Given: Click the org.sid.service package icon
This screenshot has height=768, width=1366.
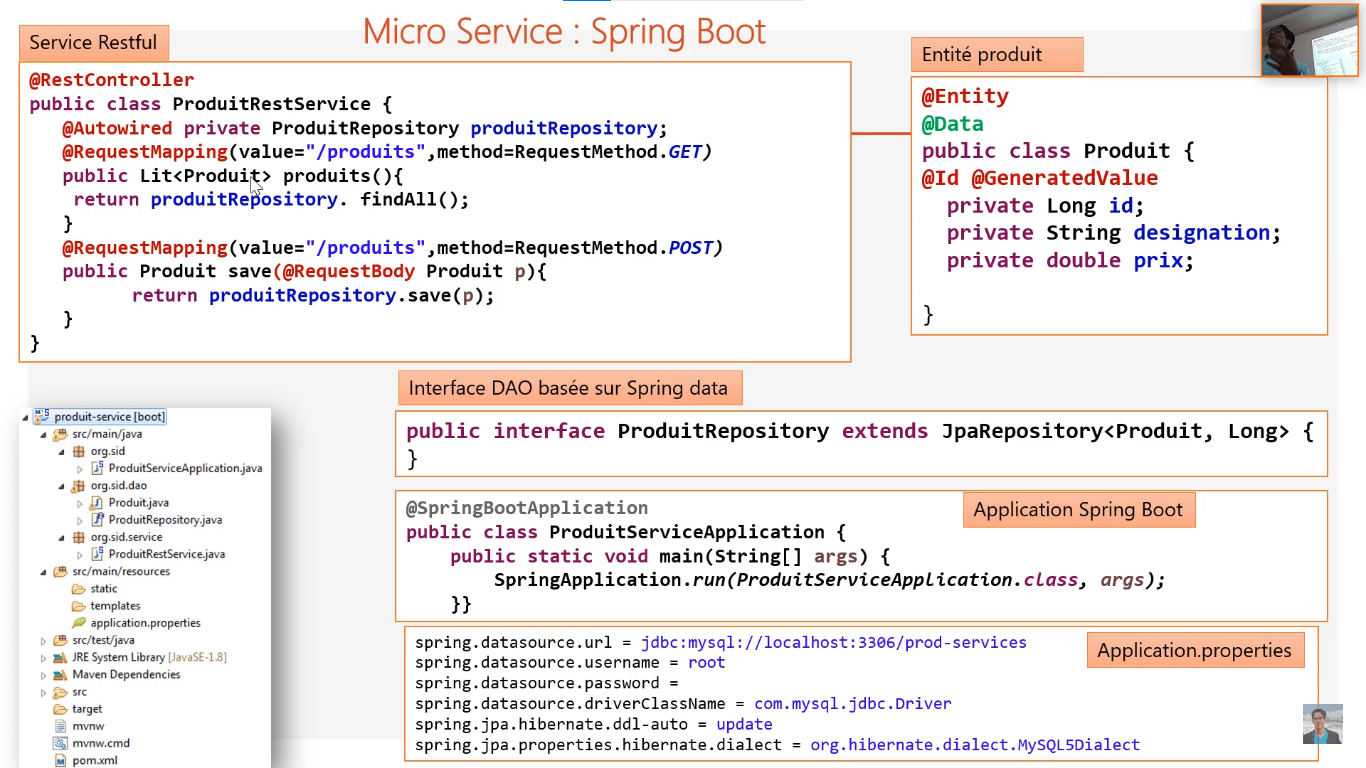Looking at the screenshot, I should 79,537.
